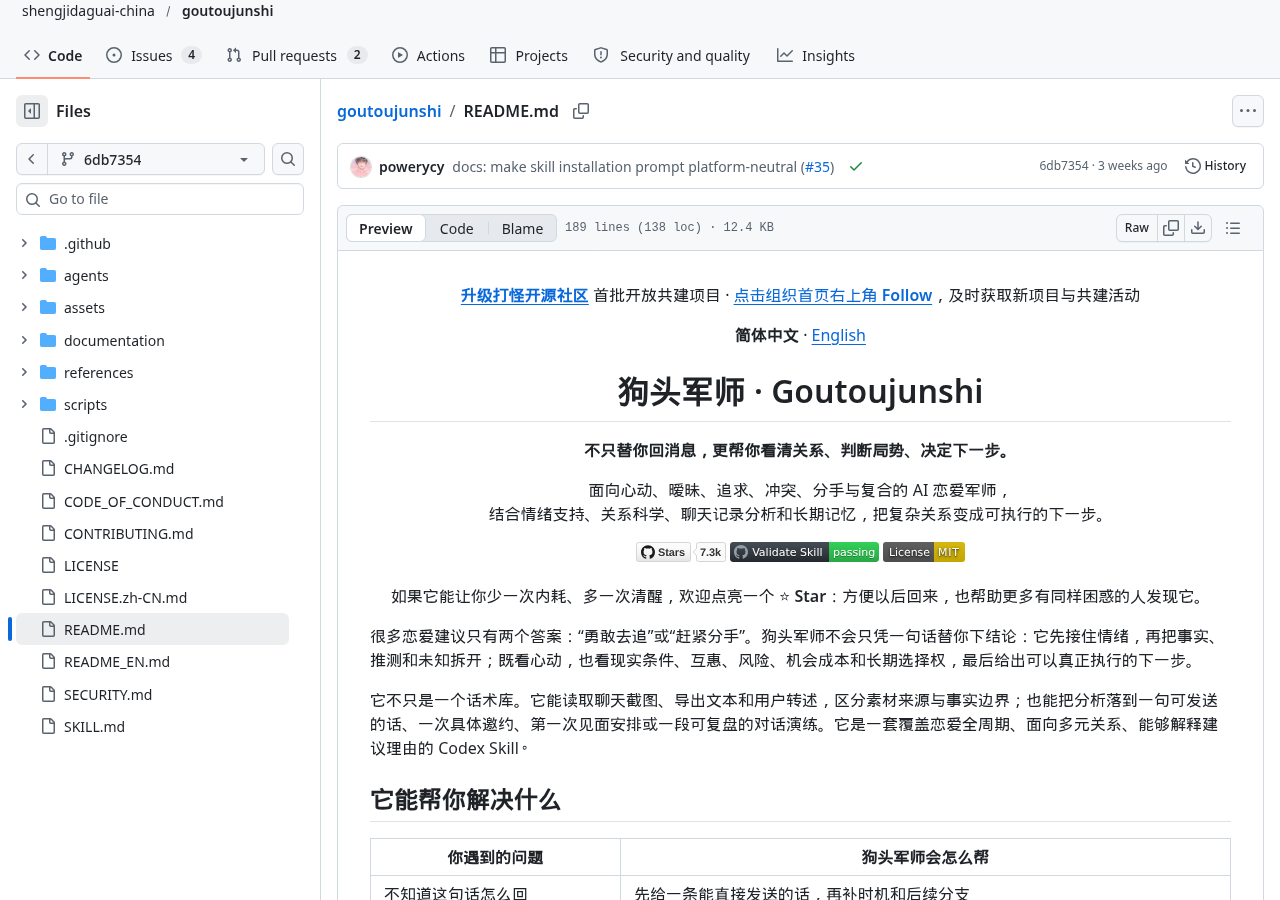This screenshot has height=900, width=1280.
Task: Open the English README link
Action: pyautogui.click(x=838, y=335)
